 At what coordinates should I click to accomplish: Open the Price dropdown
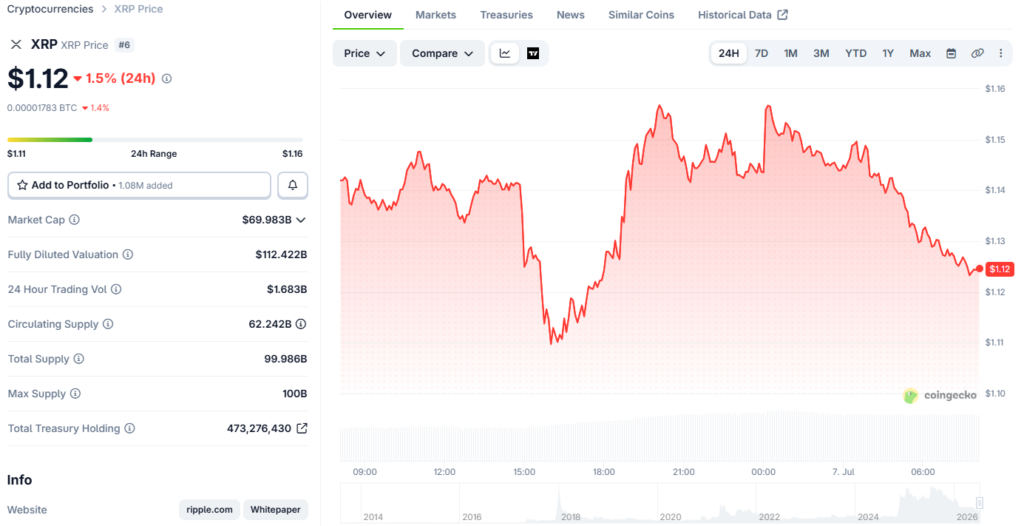(x=364, y=54)
